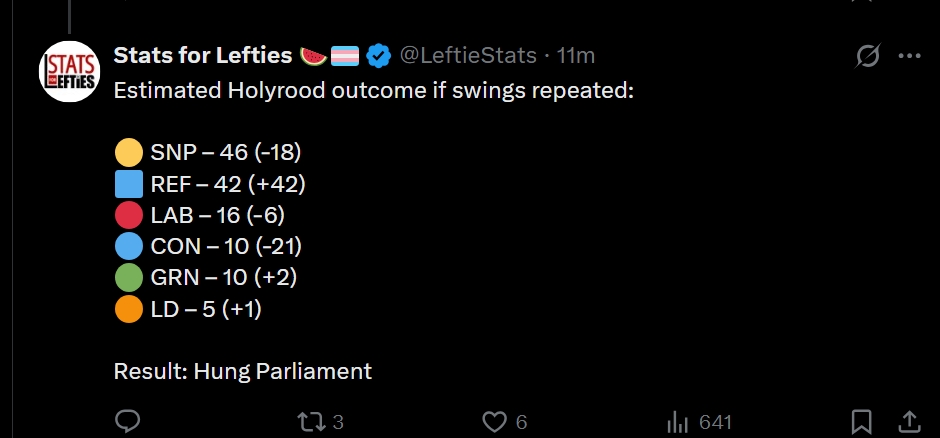Open the three-dot more options menu
The image size is (940, 438).
(909, 56)
